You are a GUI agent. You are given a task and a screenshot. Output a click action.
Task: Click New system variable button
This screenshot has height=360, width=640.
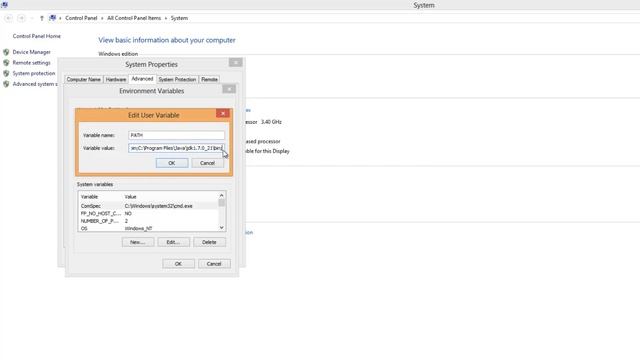(x=138, y=242)
